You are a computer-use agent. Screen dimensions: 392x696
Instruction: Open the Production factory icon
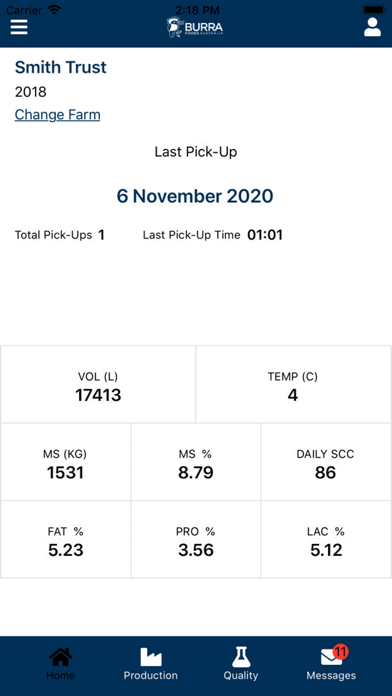pyautogui.click(x=150, y=657)
